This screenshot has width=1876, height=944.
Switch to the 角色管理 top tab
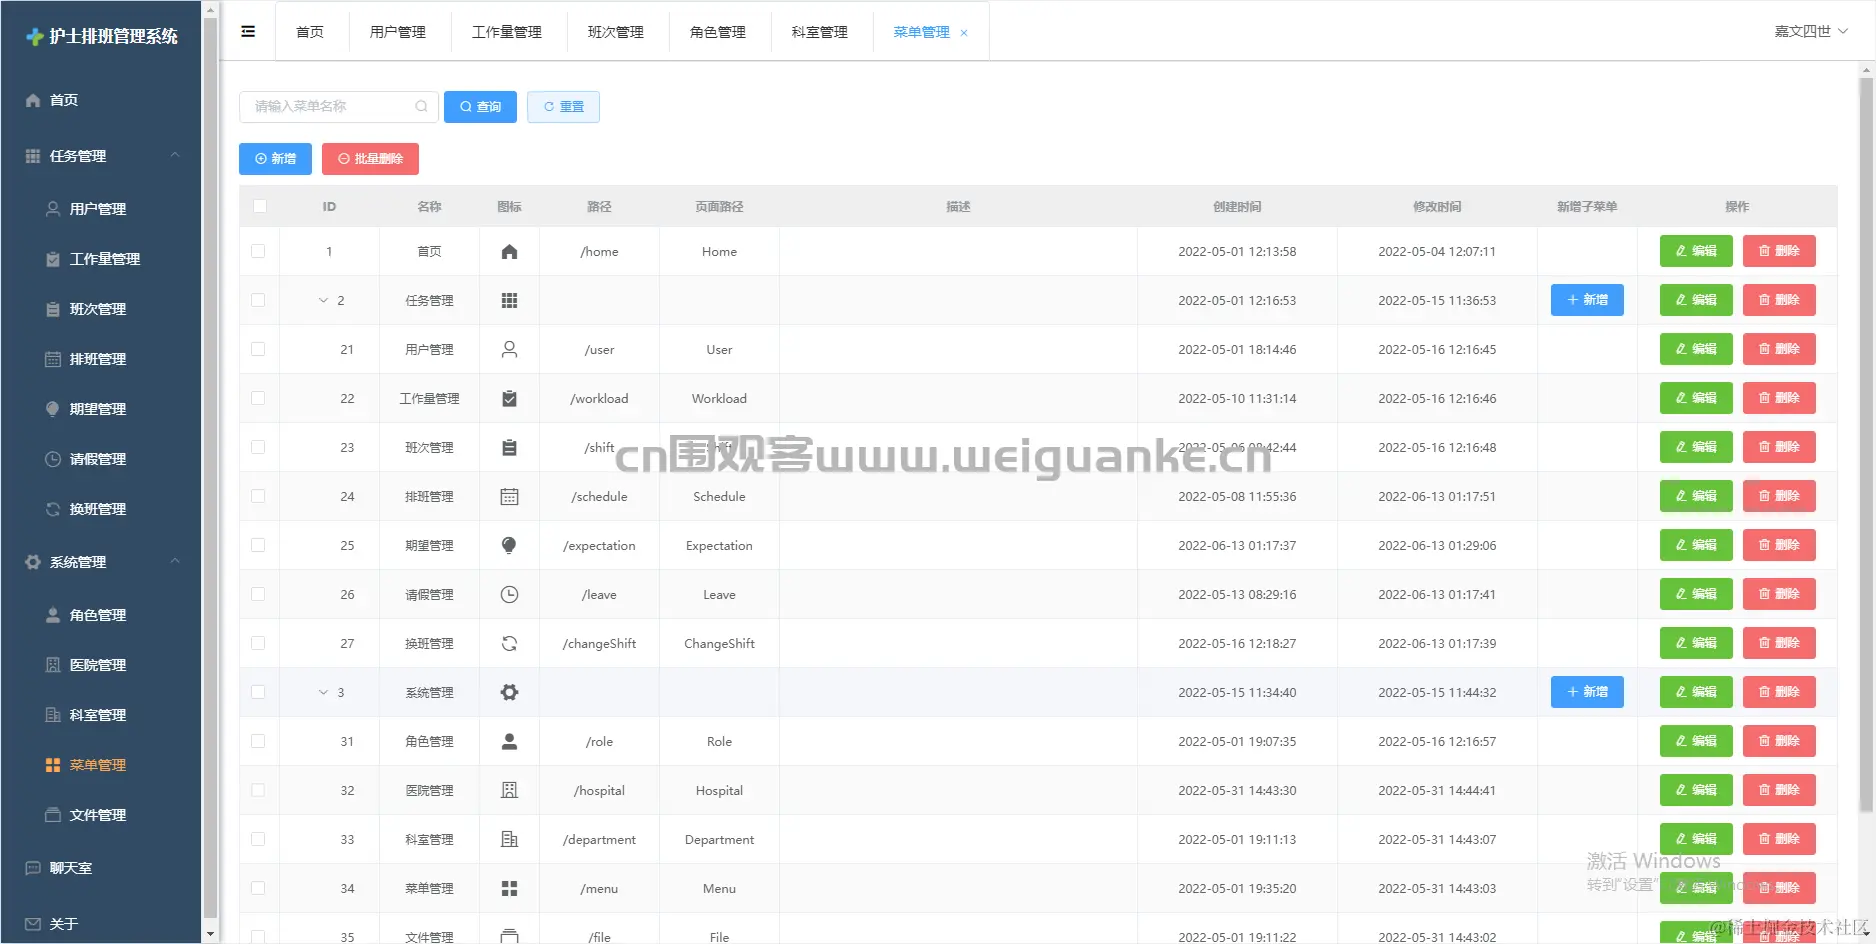point(718,32)
